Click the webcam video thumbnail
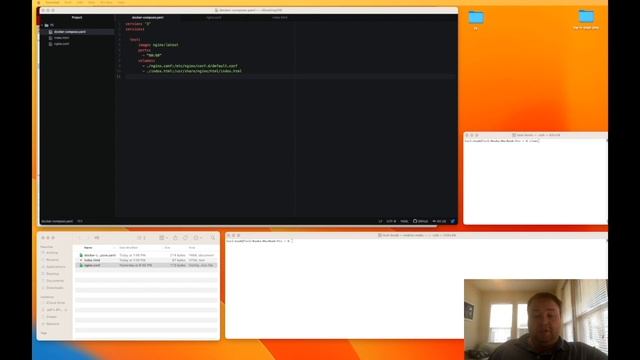 tap(536, 320)
